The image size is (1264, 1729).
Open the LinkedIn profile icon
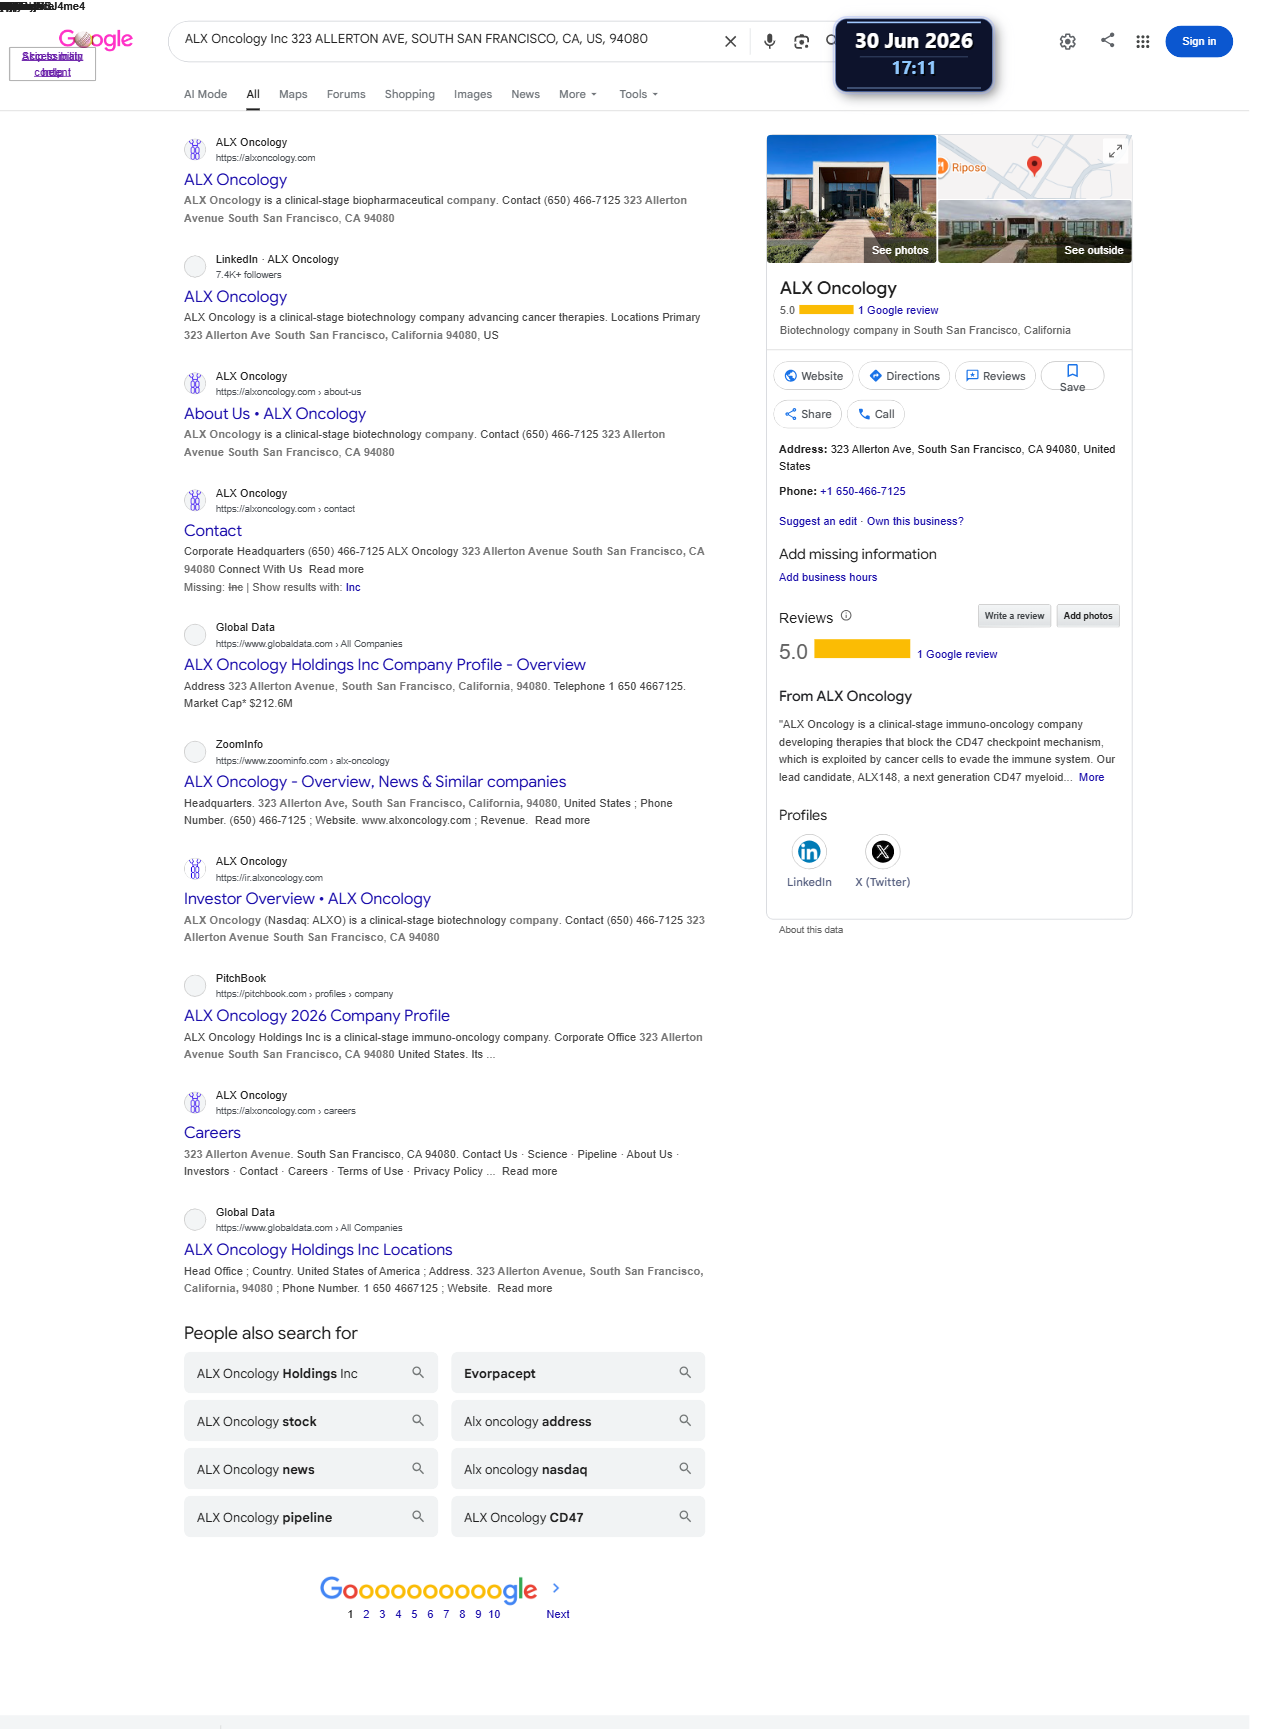pyautogui.click(x=809, y=852)
